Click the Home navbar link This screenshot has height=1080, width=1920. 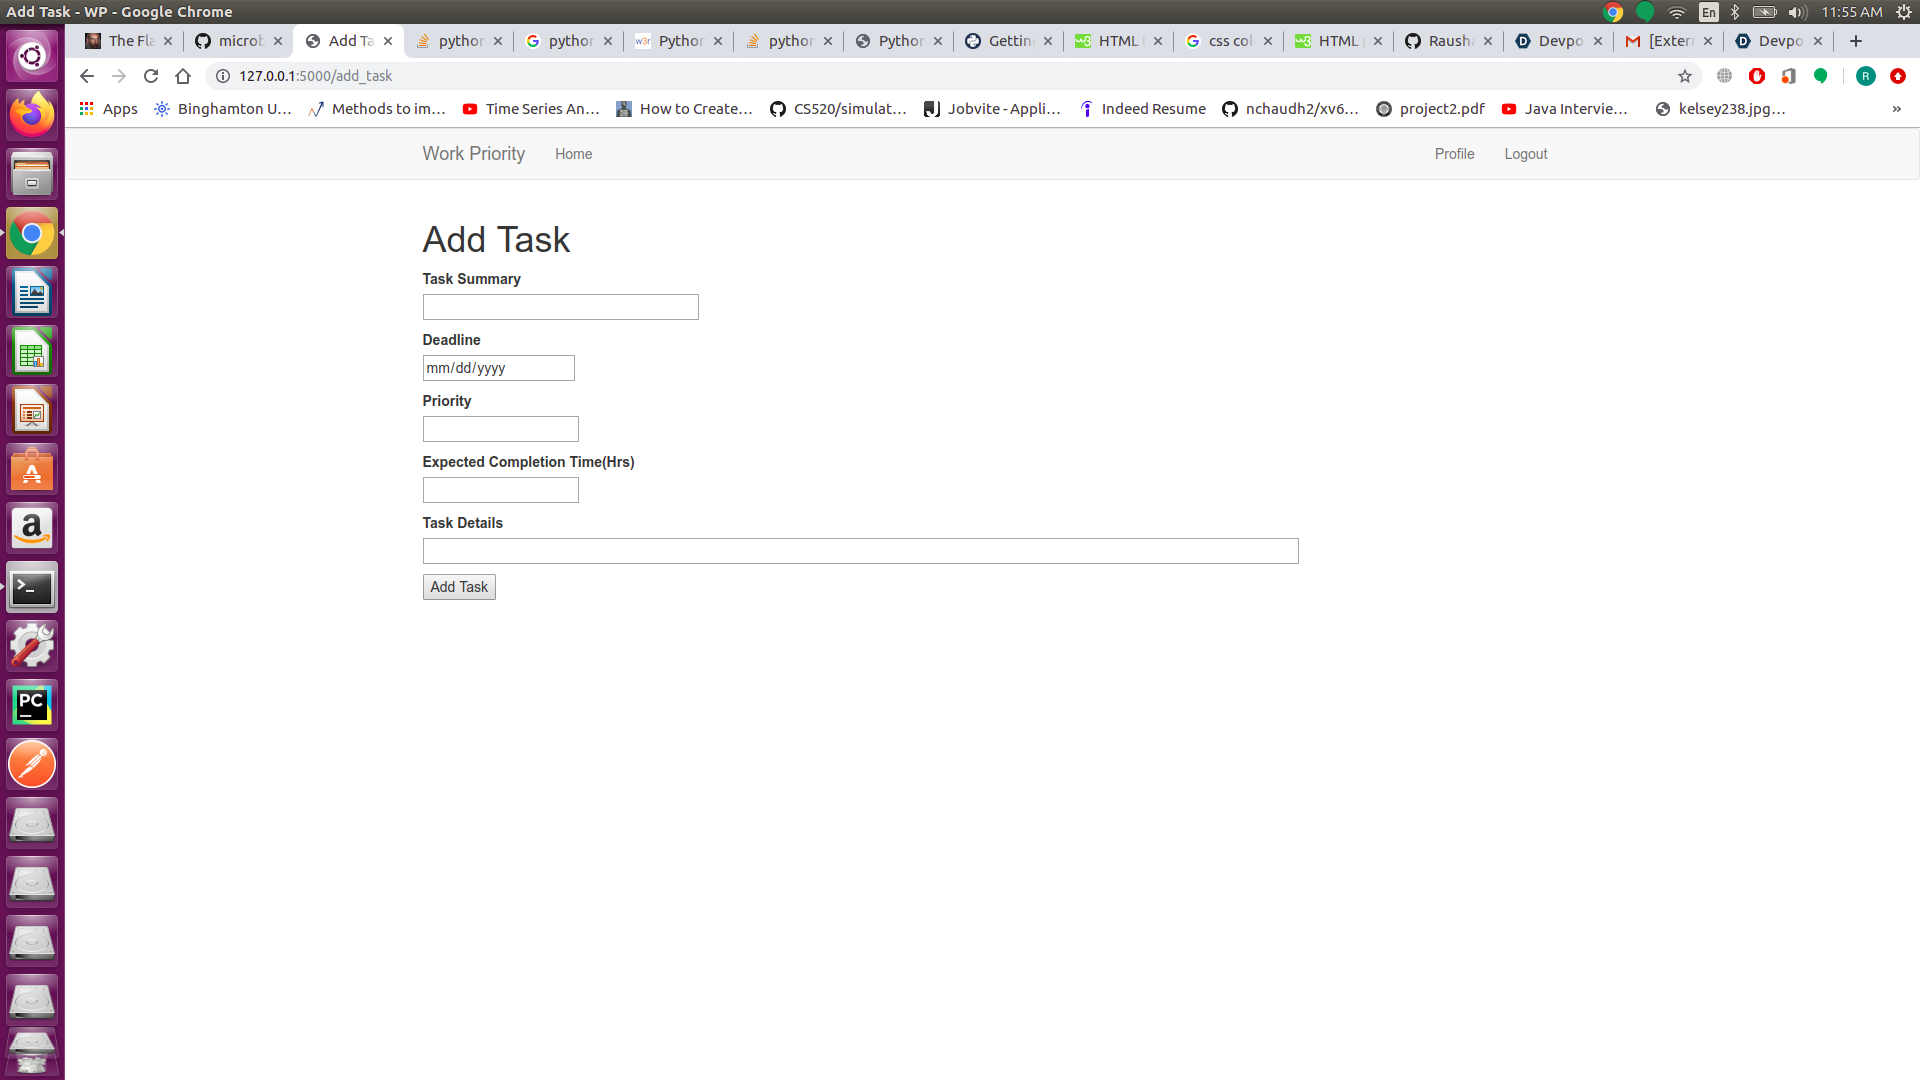[x=573, y=154]
